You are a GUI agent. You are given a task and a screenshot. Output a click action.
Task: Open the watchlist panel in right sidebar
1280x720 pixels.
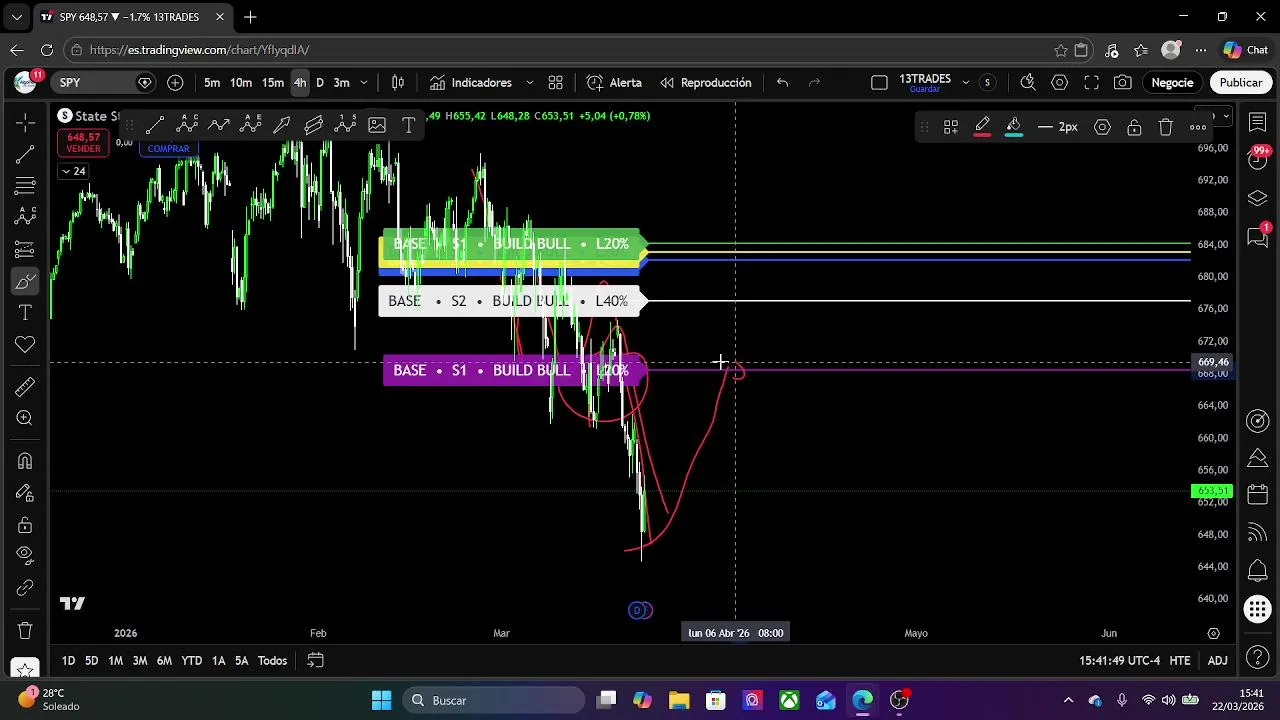click(x=1258, y=122)
